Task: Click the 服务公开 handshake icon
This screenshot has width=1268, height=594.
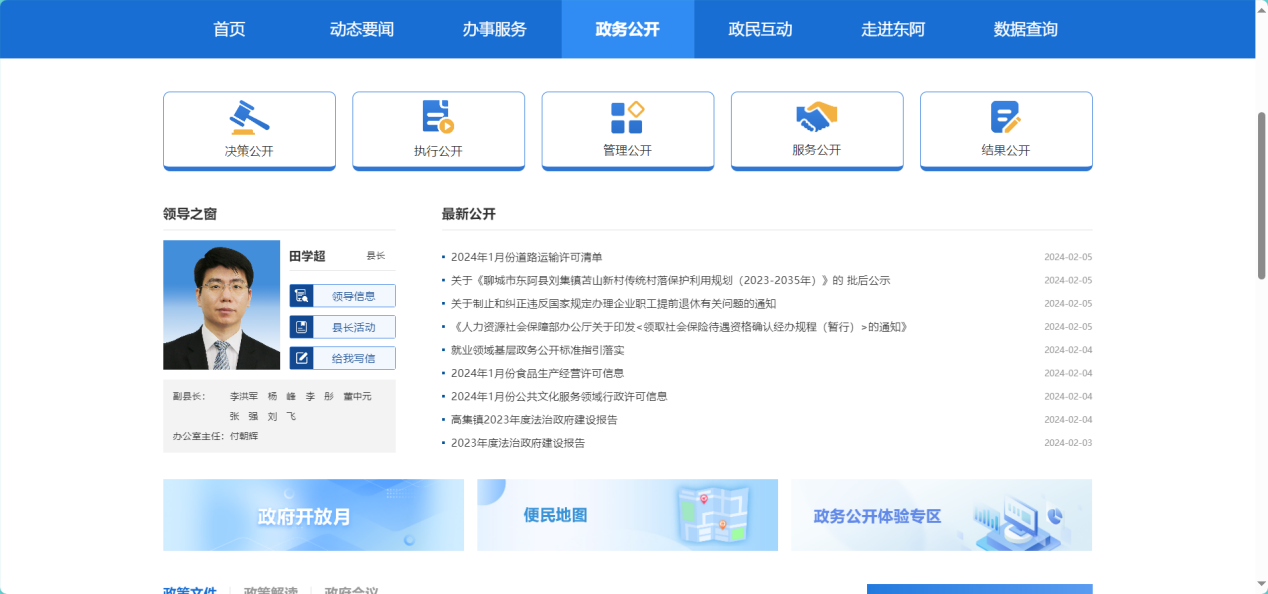Action: click(816, 117)
